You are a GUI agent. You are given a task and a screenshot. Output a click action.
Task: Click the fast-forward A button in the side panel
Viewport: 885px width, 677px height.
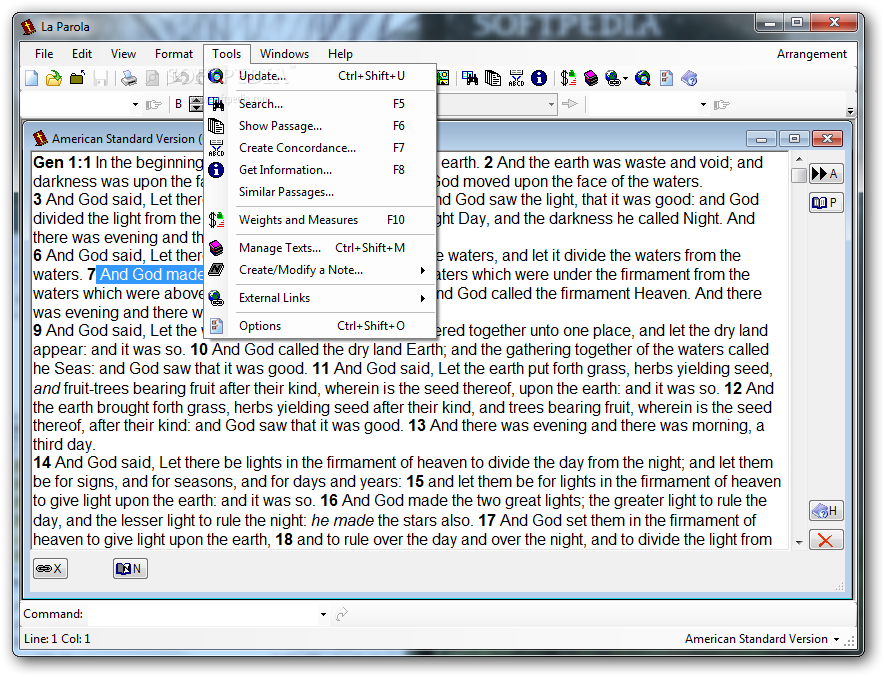[826, 173]
